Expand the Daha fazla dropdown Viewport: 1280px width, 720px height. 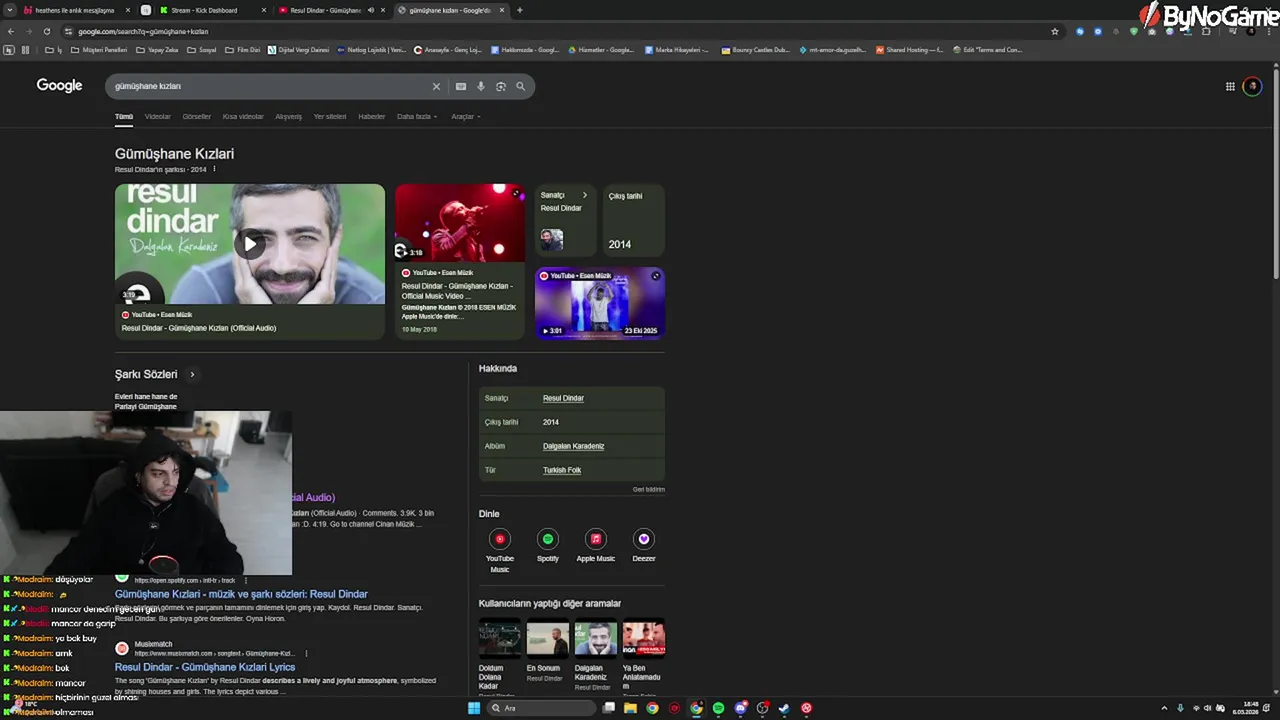(417, 116)
